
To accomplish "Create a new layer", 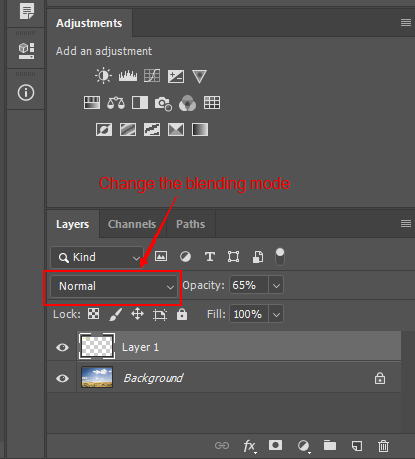I will [x=357, y=446].
